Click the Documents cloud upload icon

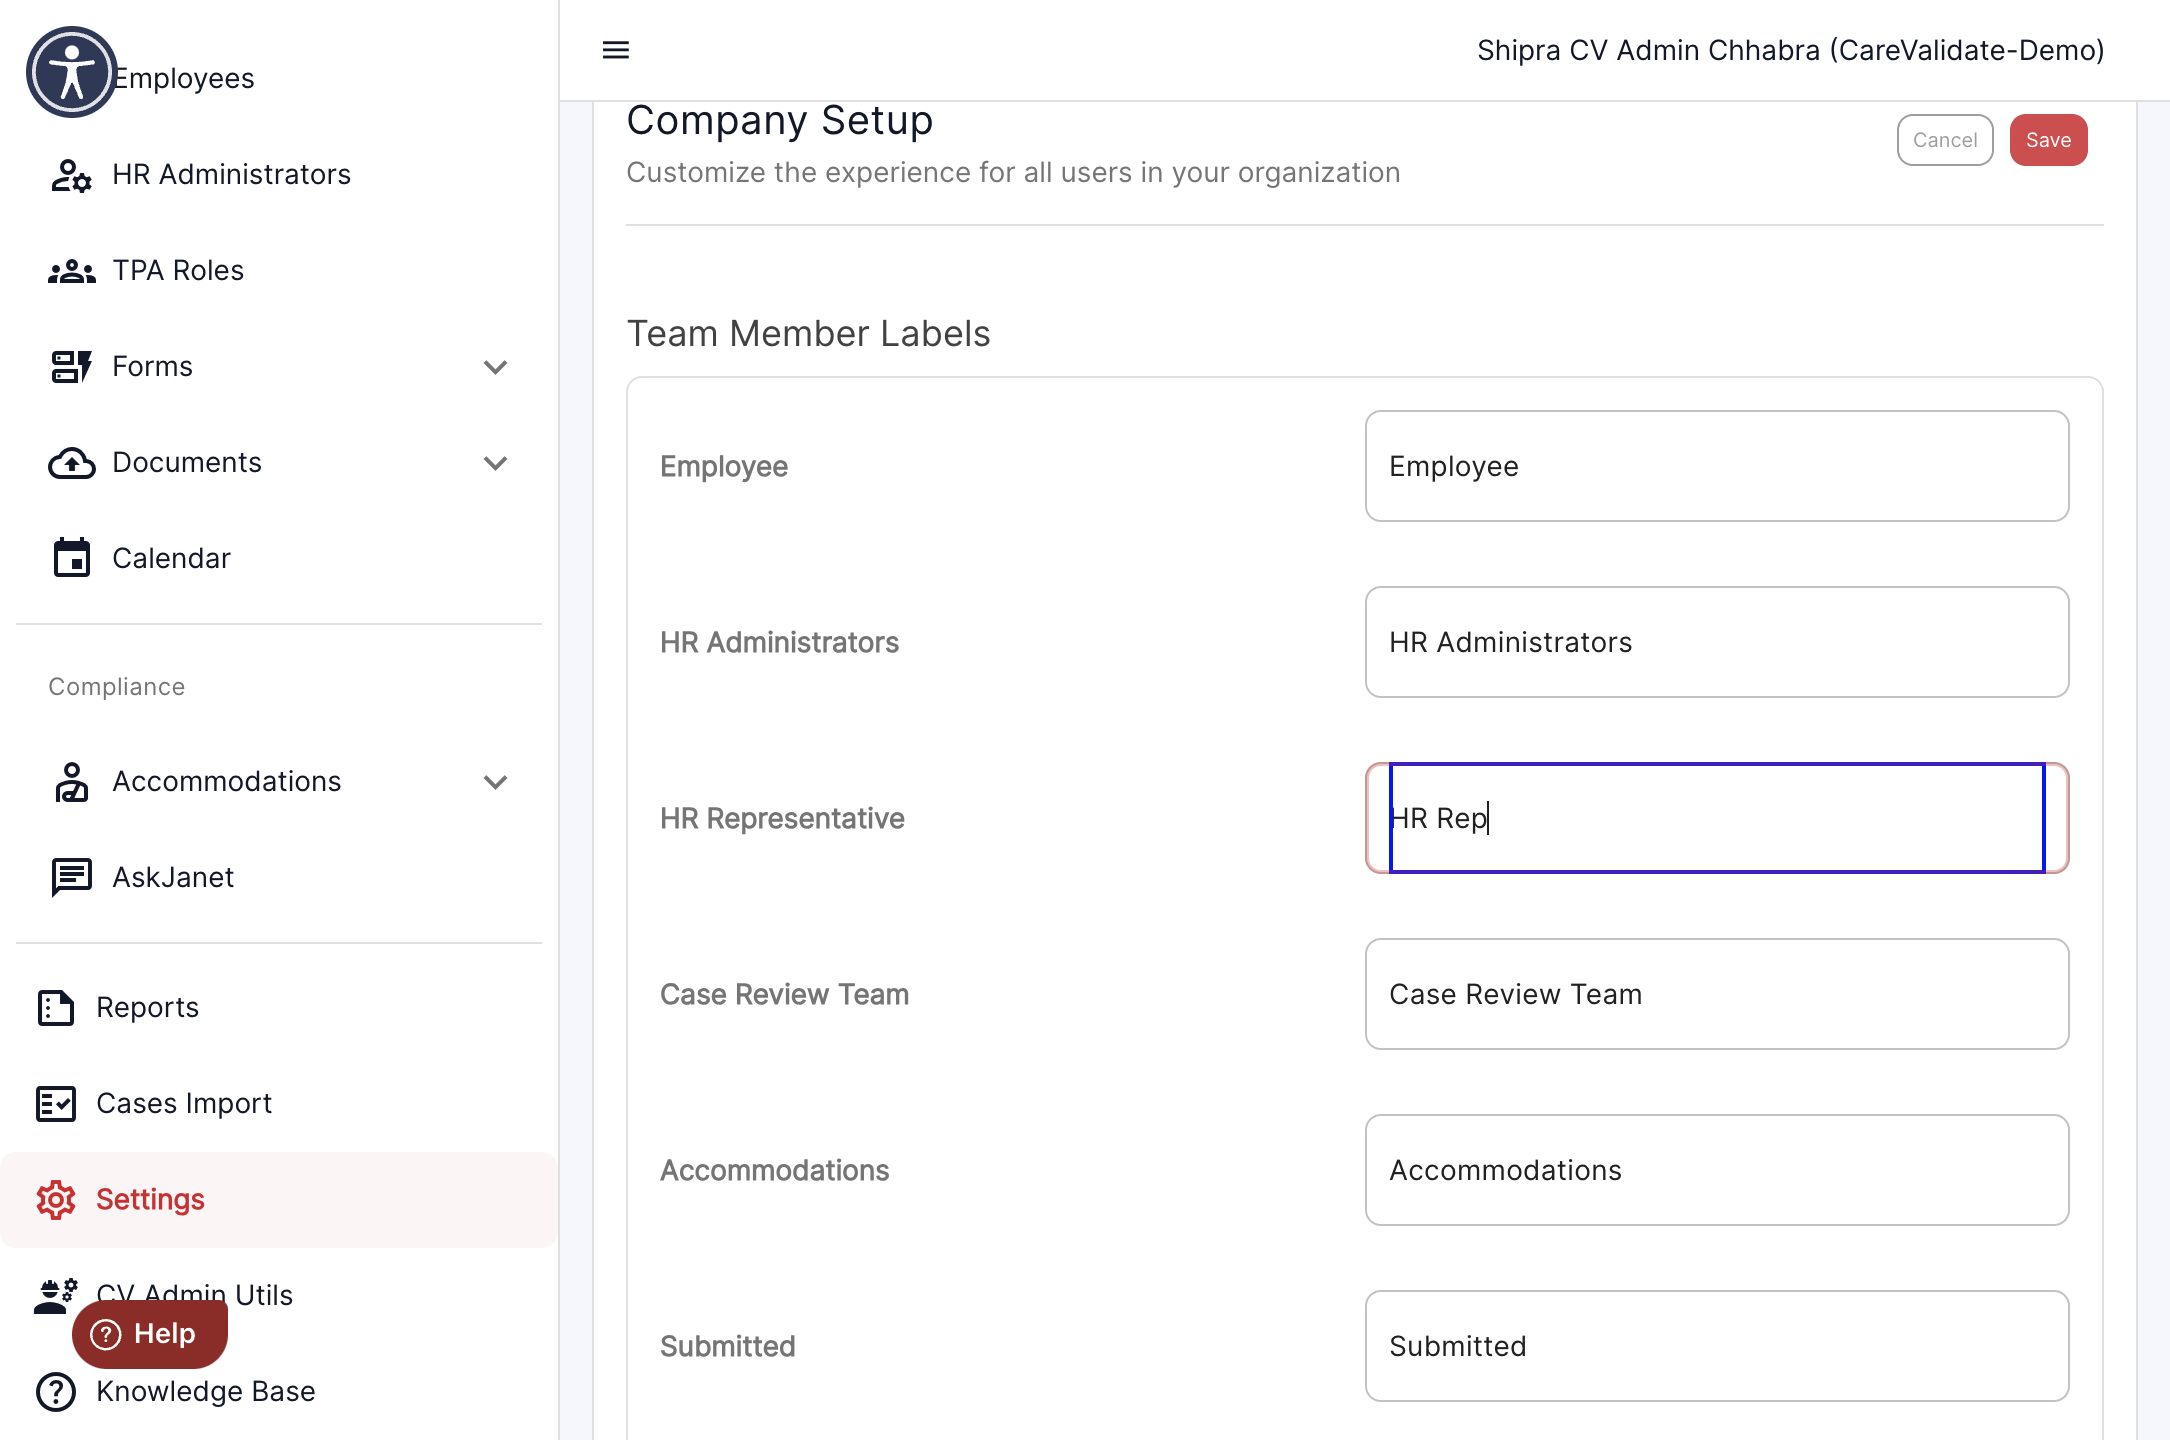pyautogui.click(x=71, y=463)
